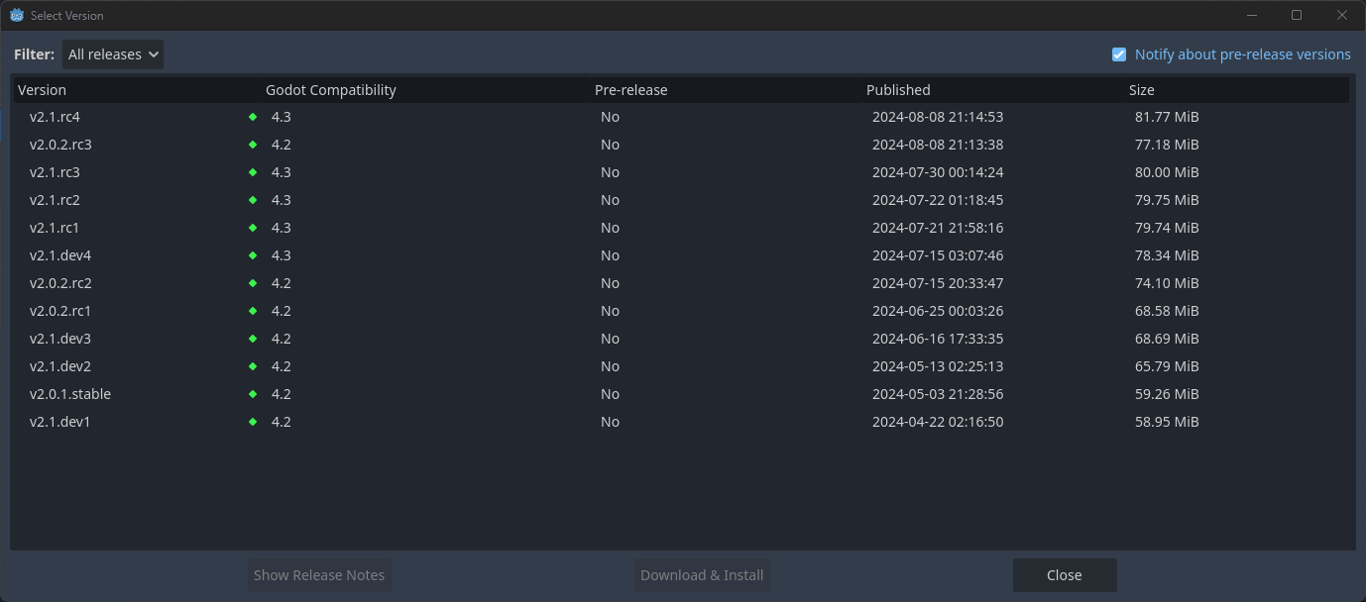Click the green diamond in the v2.1.rc2 row
Screen dimensions: 1366x602
pos(253,200)
